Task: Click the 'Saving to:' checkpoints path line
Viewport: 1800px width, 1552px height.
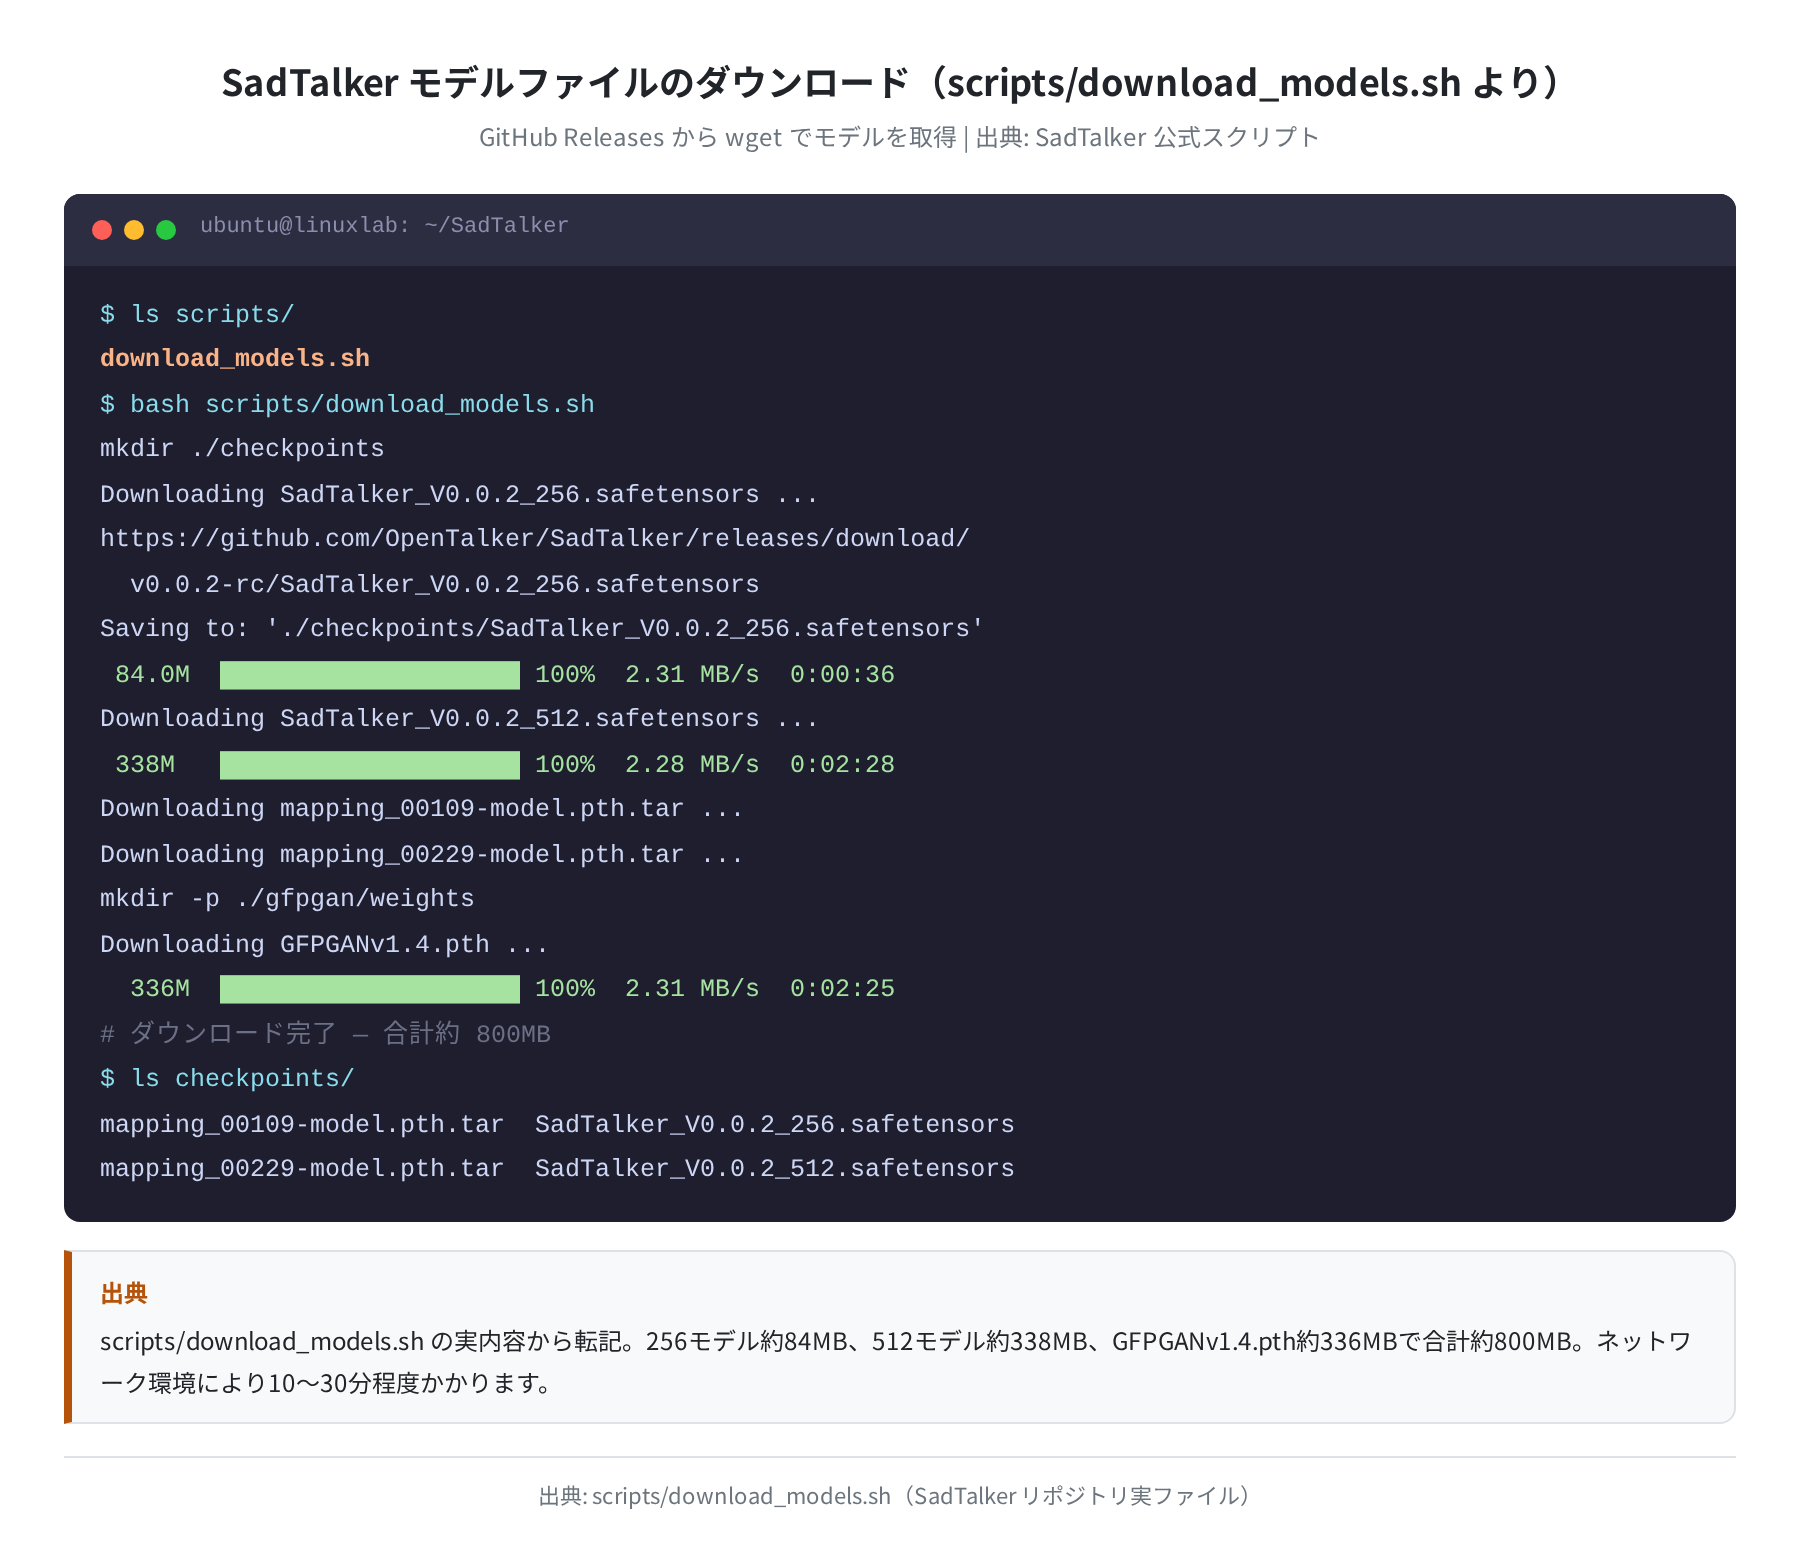Action: tap(542, 628)
